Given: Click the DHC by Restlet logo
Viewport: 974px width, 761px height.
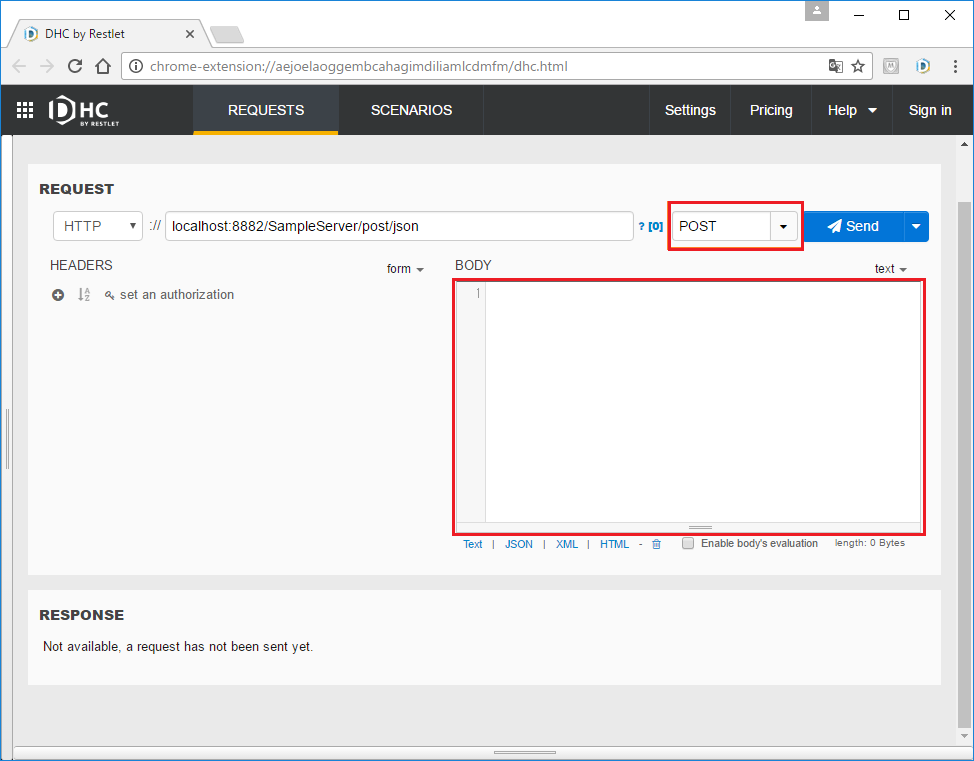Looking at the screenshot, I should (x=83, y=111).
